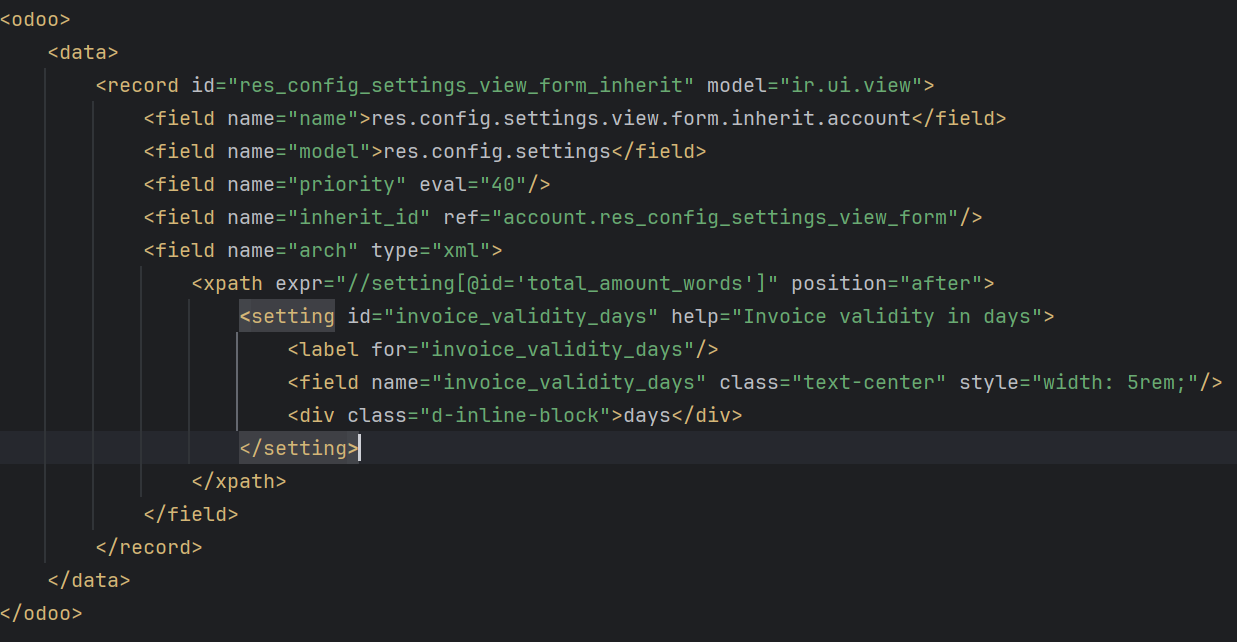Click the closing </odoo> tag
Screen dimensions: 1237x642
pyautogui.click(x=41, y=613)
